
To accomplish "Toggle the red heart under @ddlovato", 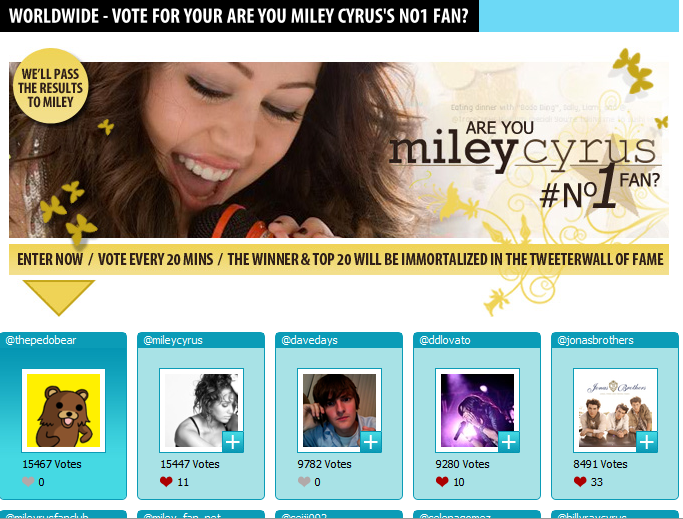I will click(x=442, y=482).
